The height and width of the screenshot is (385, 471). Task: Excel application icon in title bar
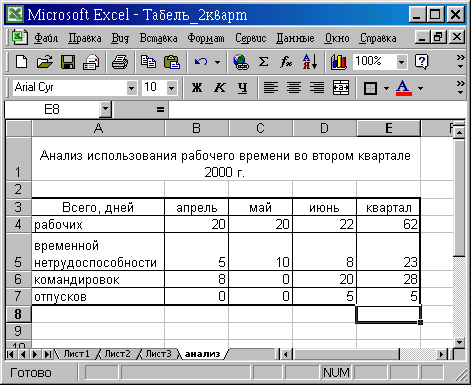tap(15, 14)
